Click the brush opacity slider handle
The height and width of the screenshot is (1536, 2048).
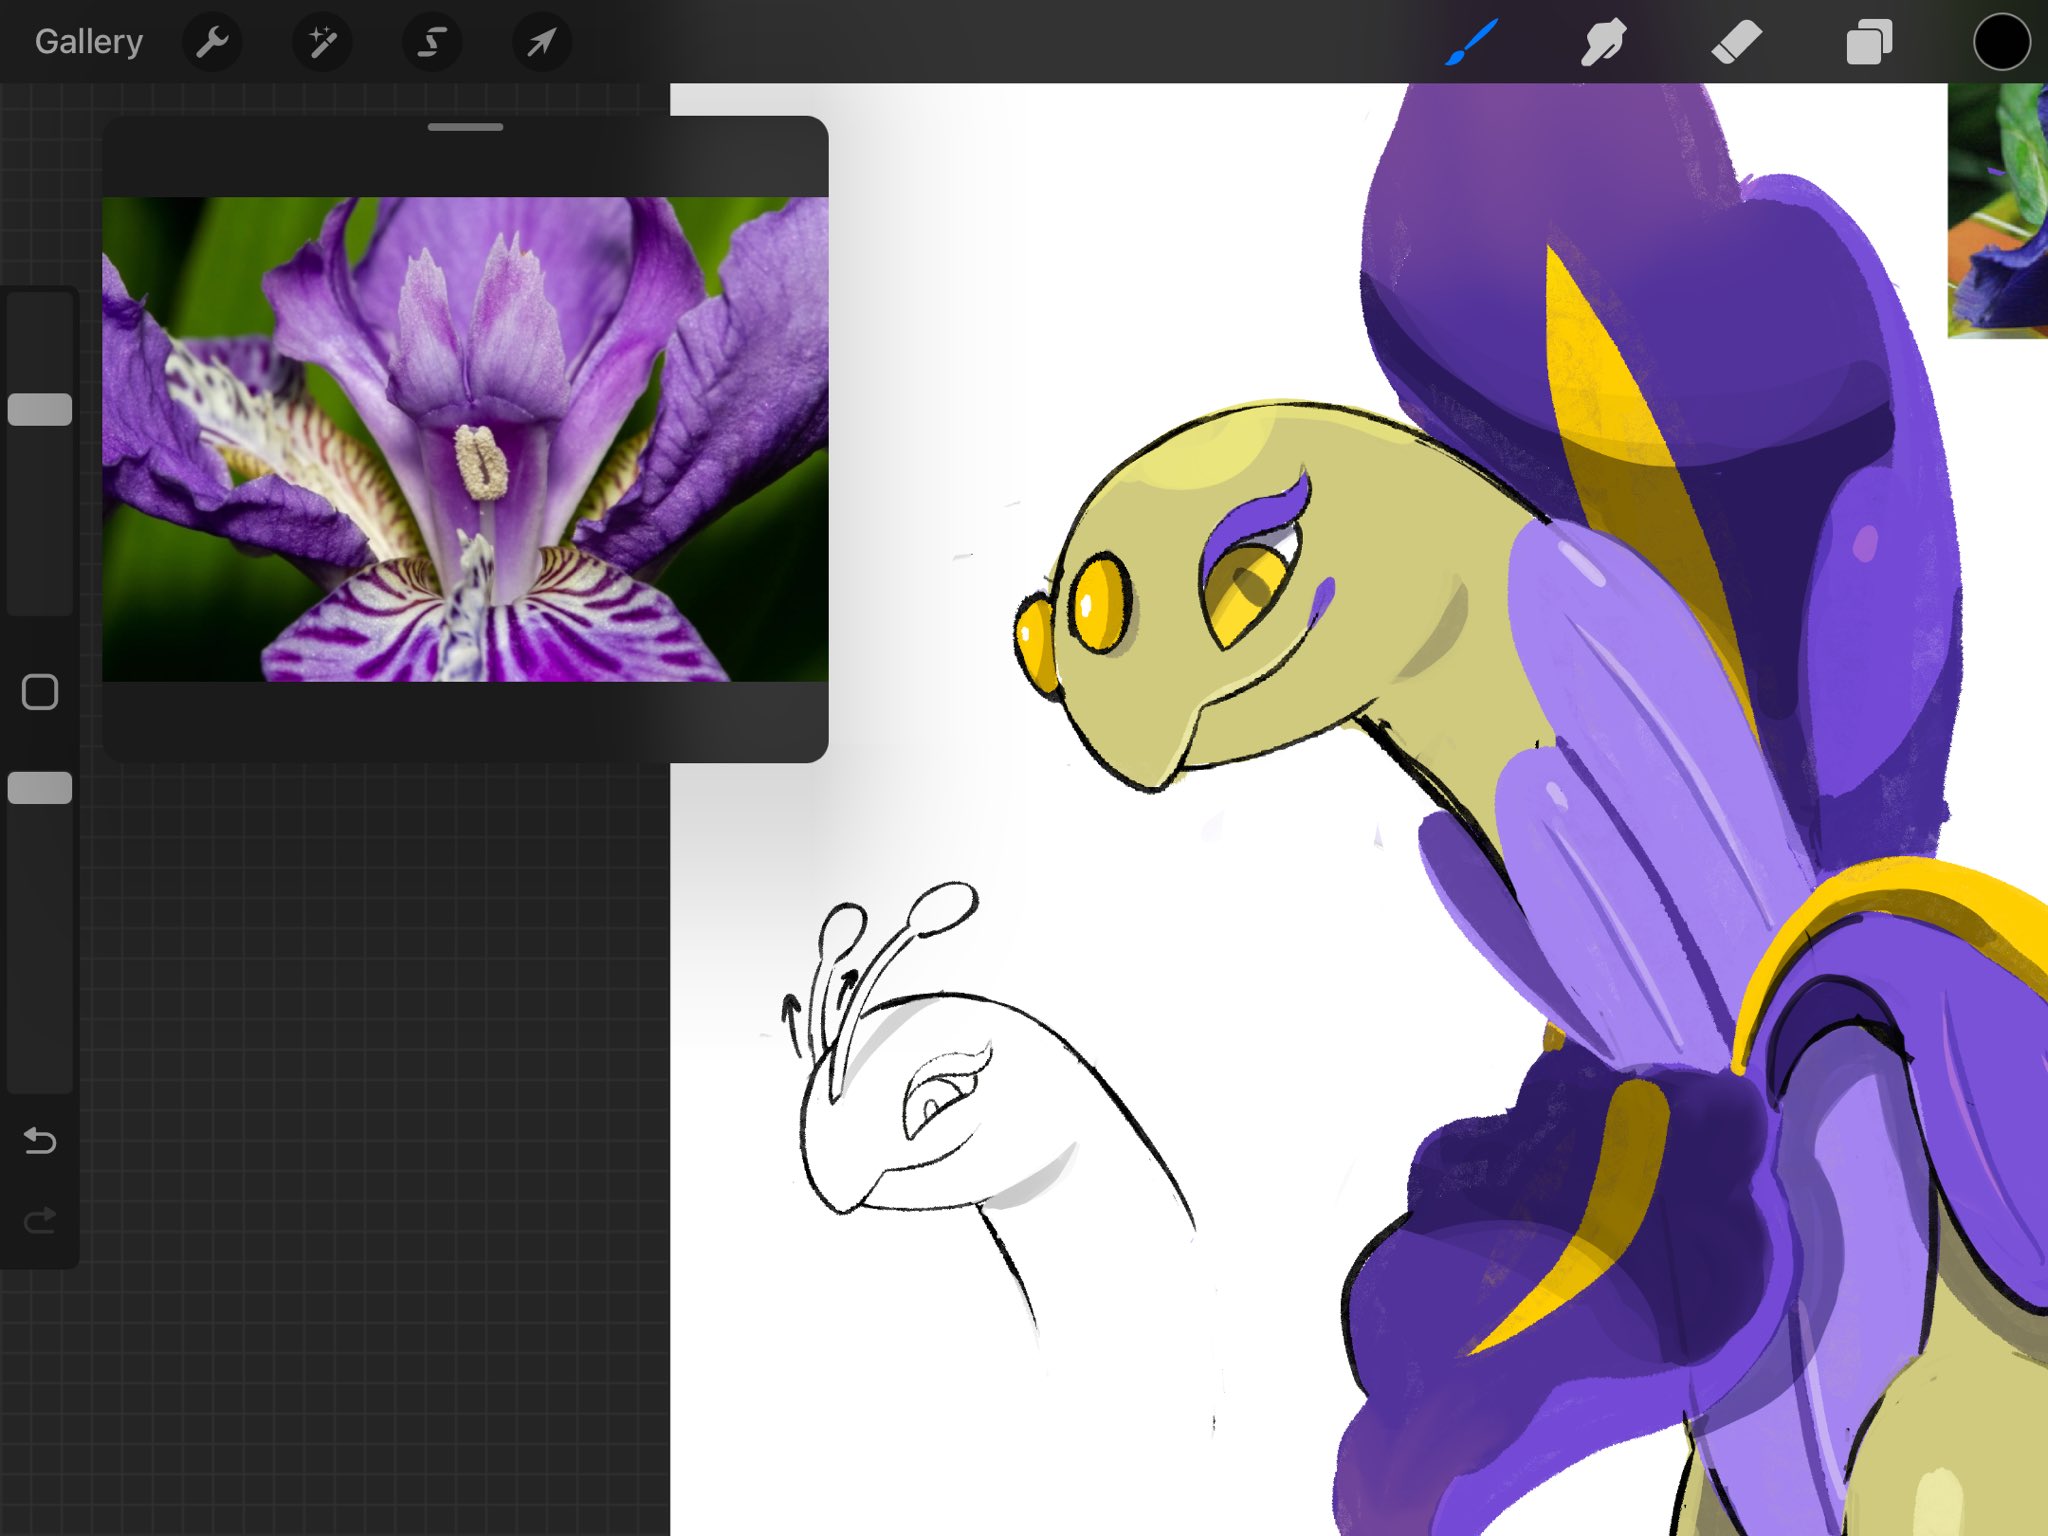coord(40,788)
